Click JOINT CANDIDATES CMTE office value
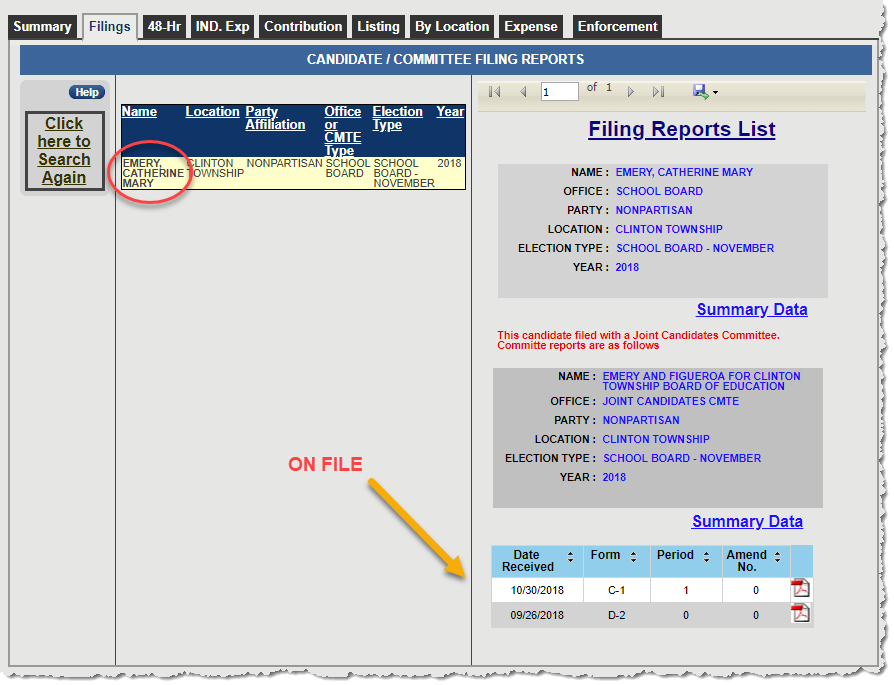 [670, 401]
